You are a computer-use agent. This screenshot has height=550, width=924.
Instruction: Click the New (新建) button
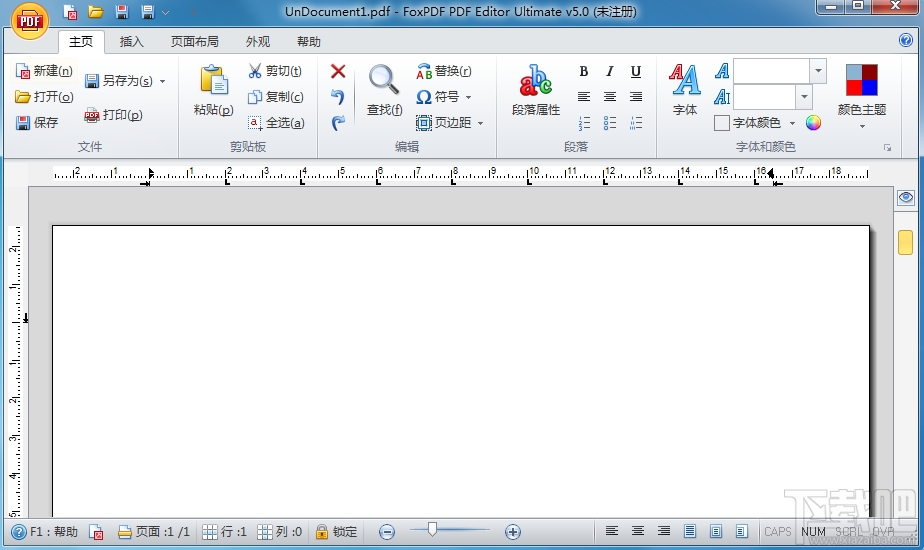[x=44, y=71]
